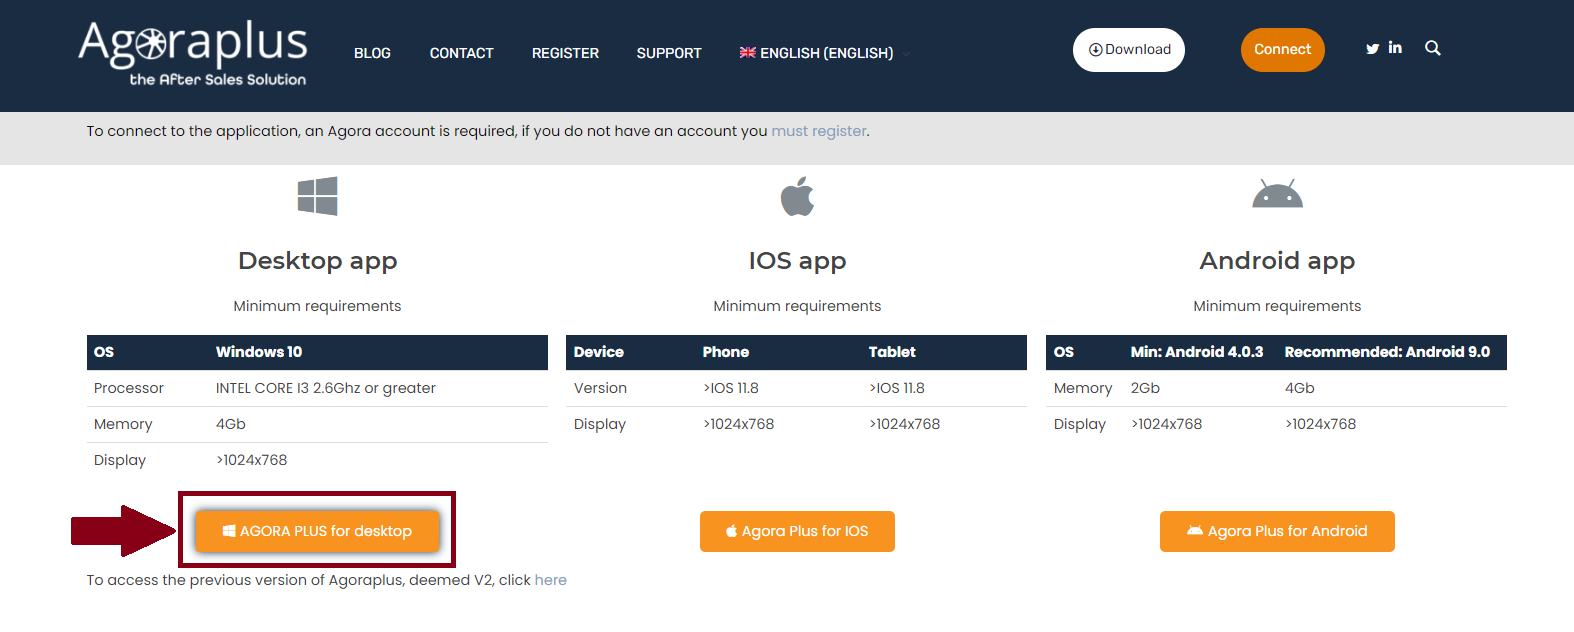This screenshot has height=632, width=1574.
Task: Click the orange Connect button
Action: coord(1283,50)
